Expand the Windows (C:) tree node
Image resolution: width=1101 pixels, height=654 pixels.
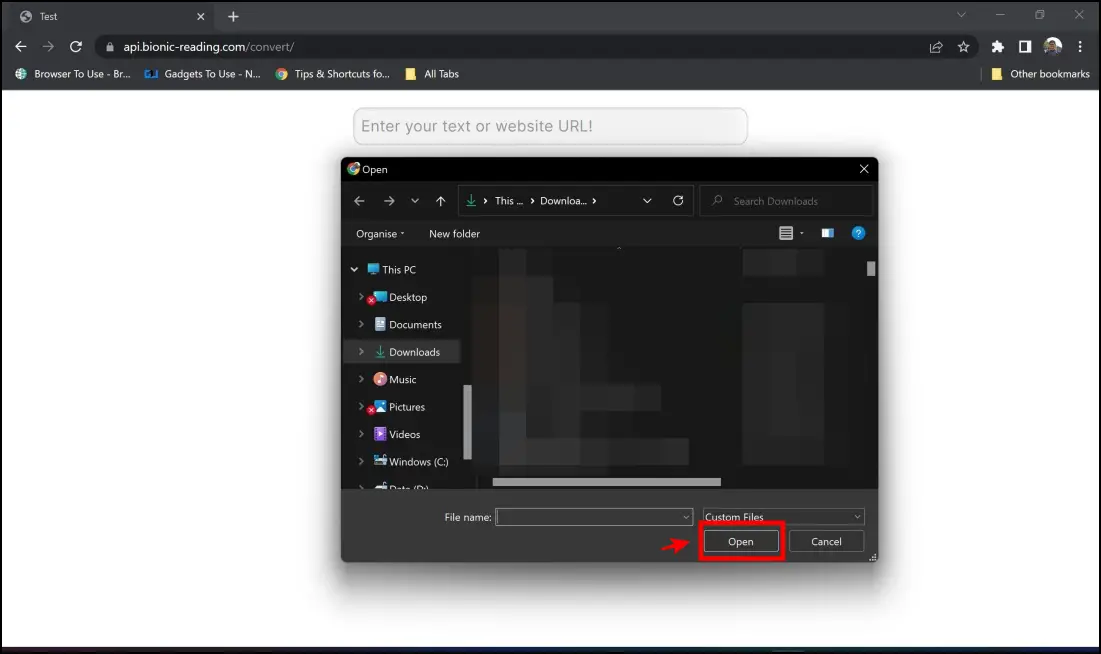pos(361,462)
